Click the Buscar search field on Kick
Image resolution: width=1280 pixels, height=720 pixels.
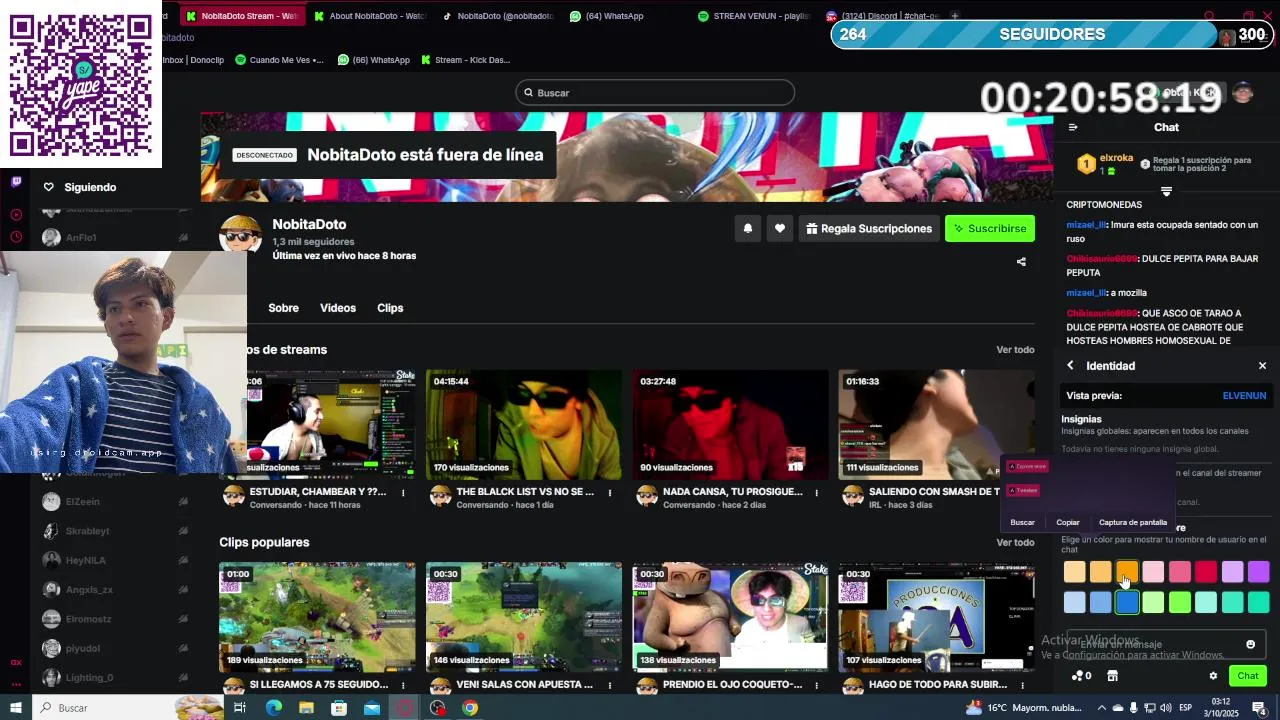[x=655, y=93]
